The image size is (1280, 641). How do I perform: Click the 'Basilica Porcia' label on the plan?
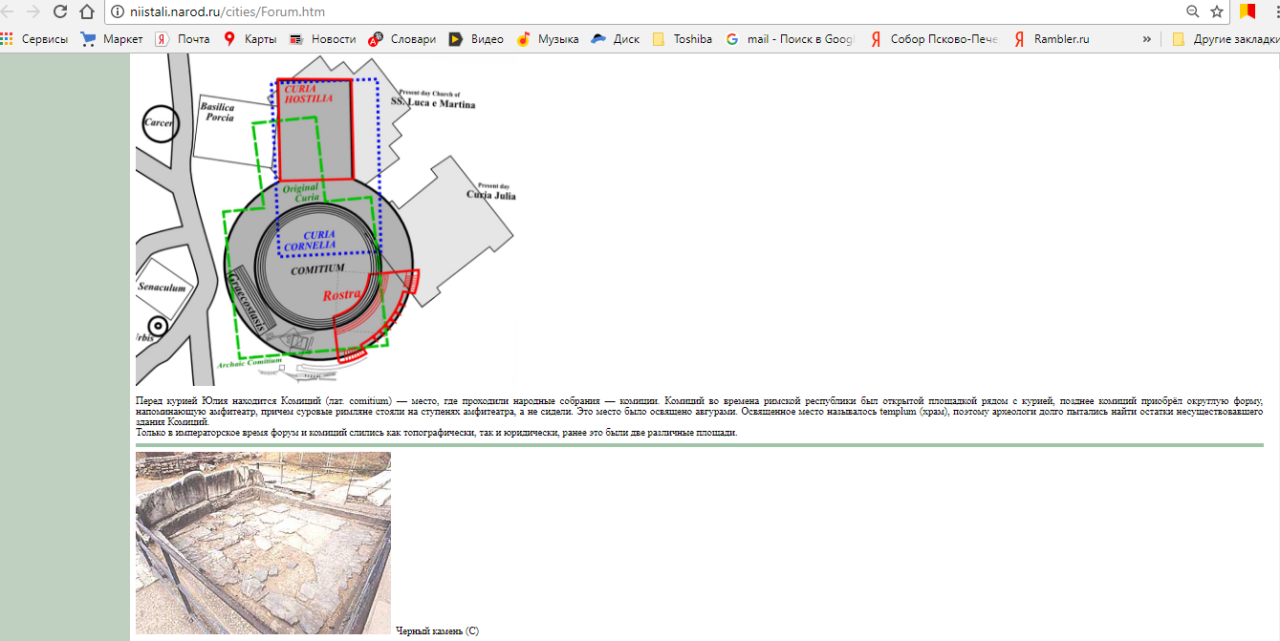pos(218,112)
